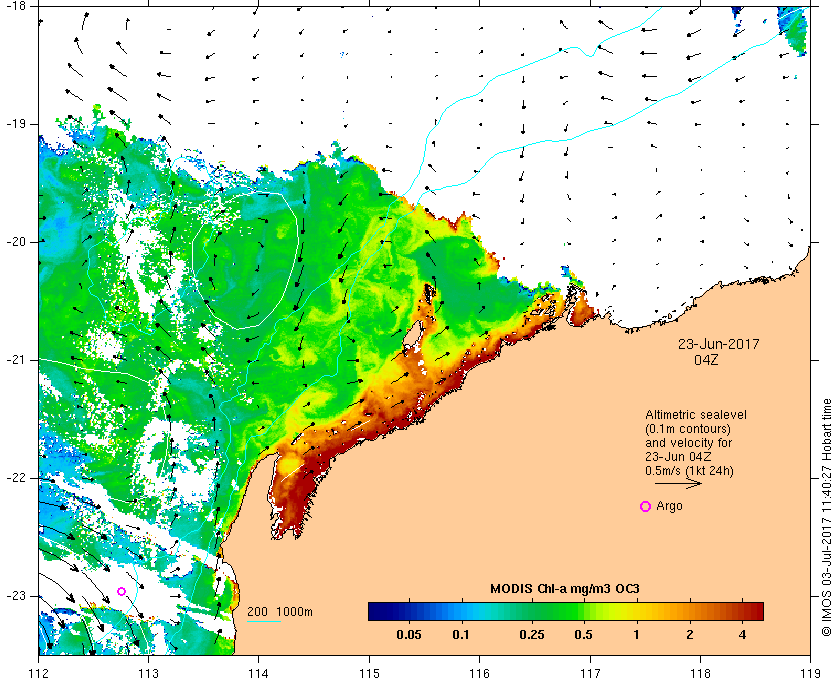Click longitude axis label '112'
Viewport: 840px width, 680px height.
(39, 672)
